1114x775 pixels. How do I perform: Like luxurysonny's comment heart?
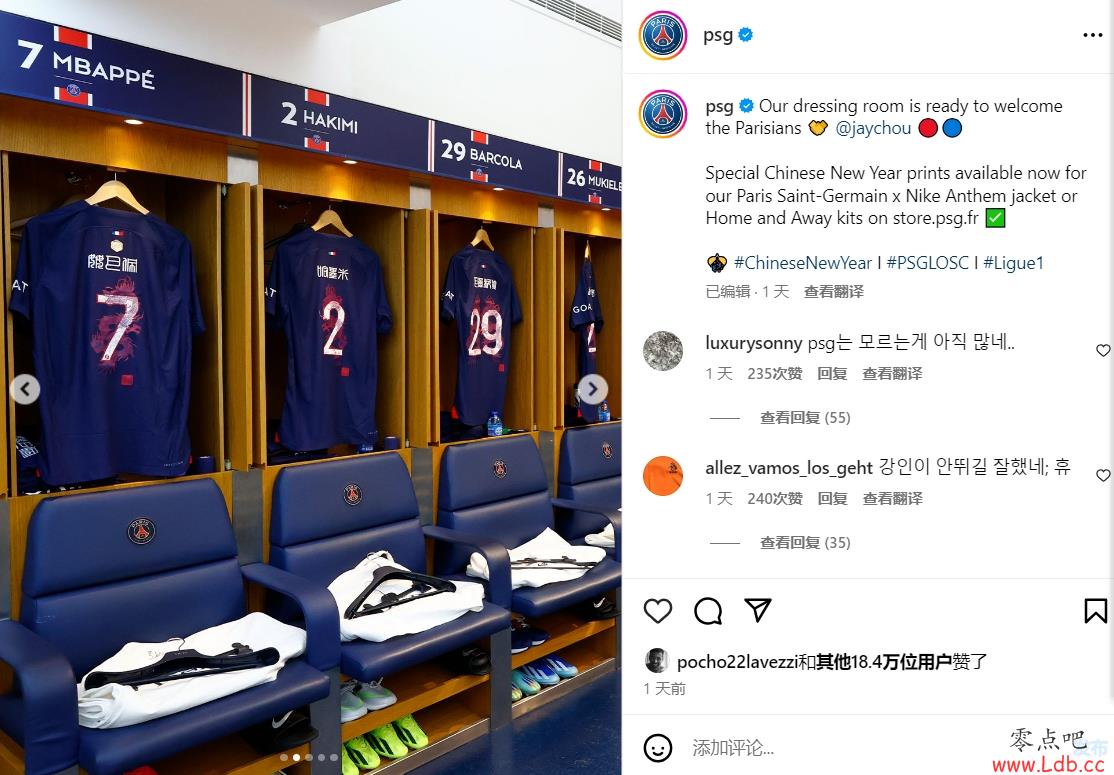tap(1103, 350)
